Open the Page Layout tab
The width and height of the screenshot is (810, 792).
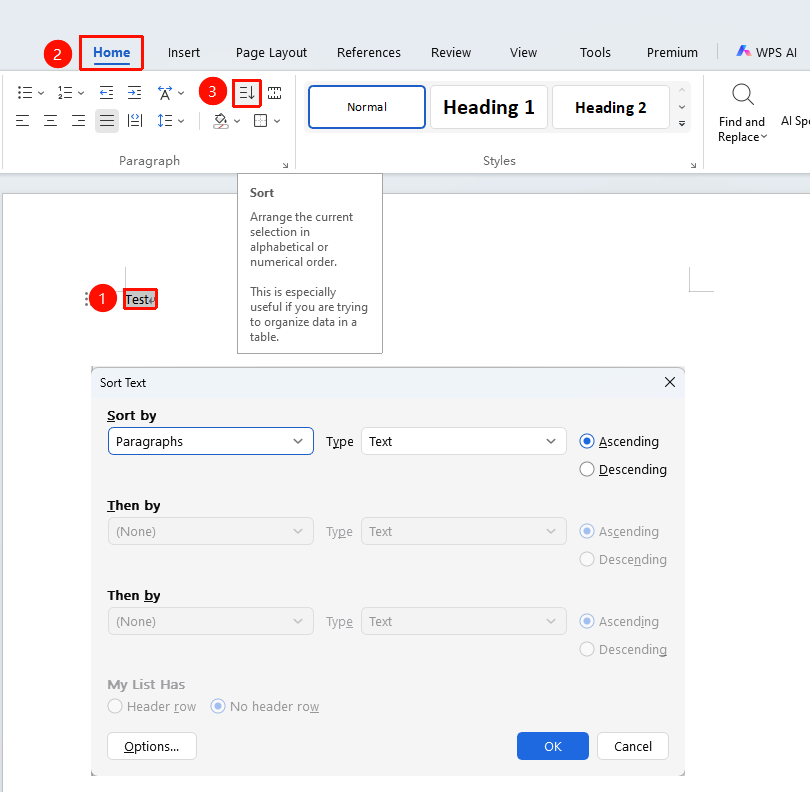point(271,53)
